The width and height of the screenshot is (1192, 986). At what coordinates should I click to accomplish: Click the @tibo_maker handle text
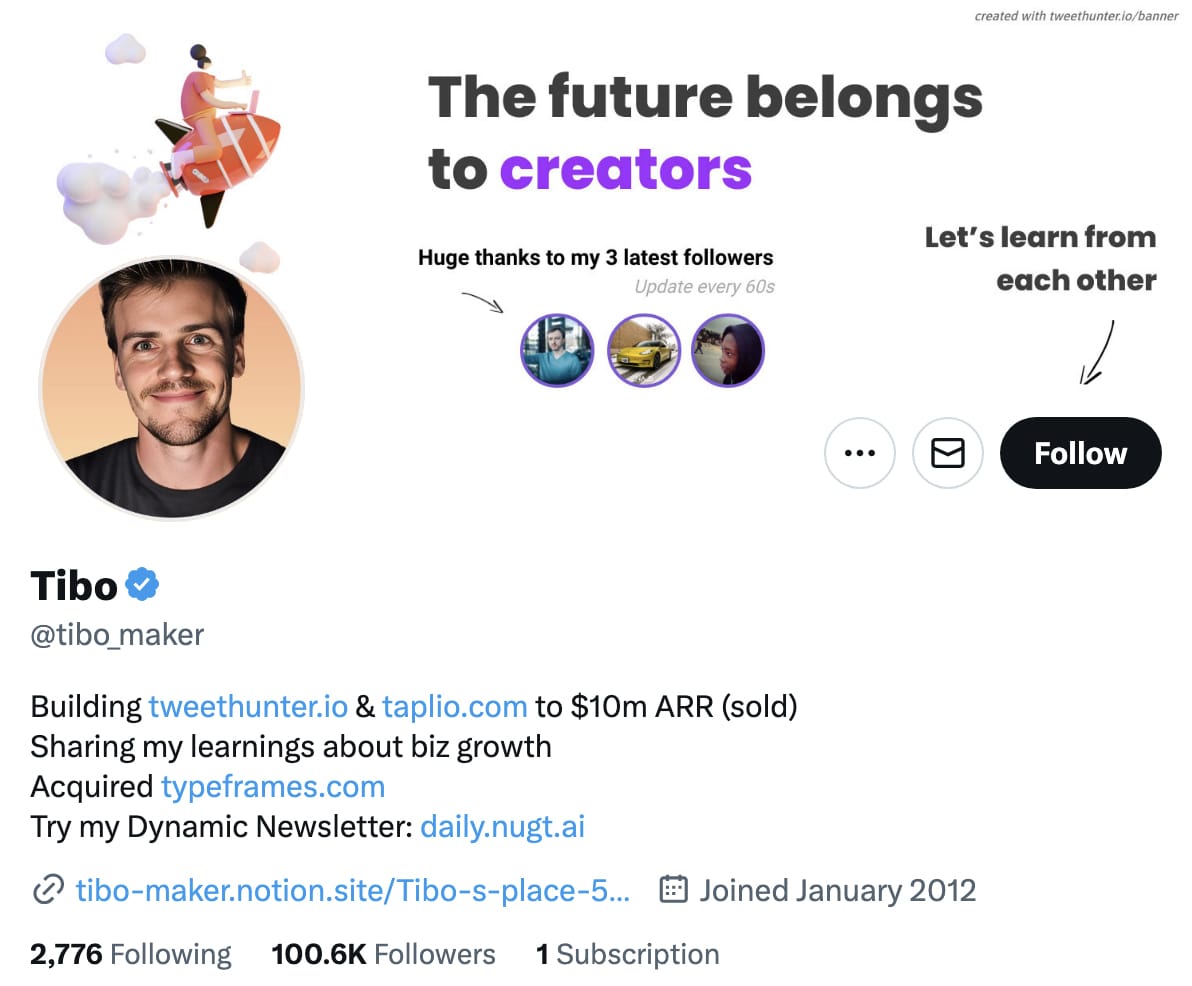coord(117,635)
